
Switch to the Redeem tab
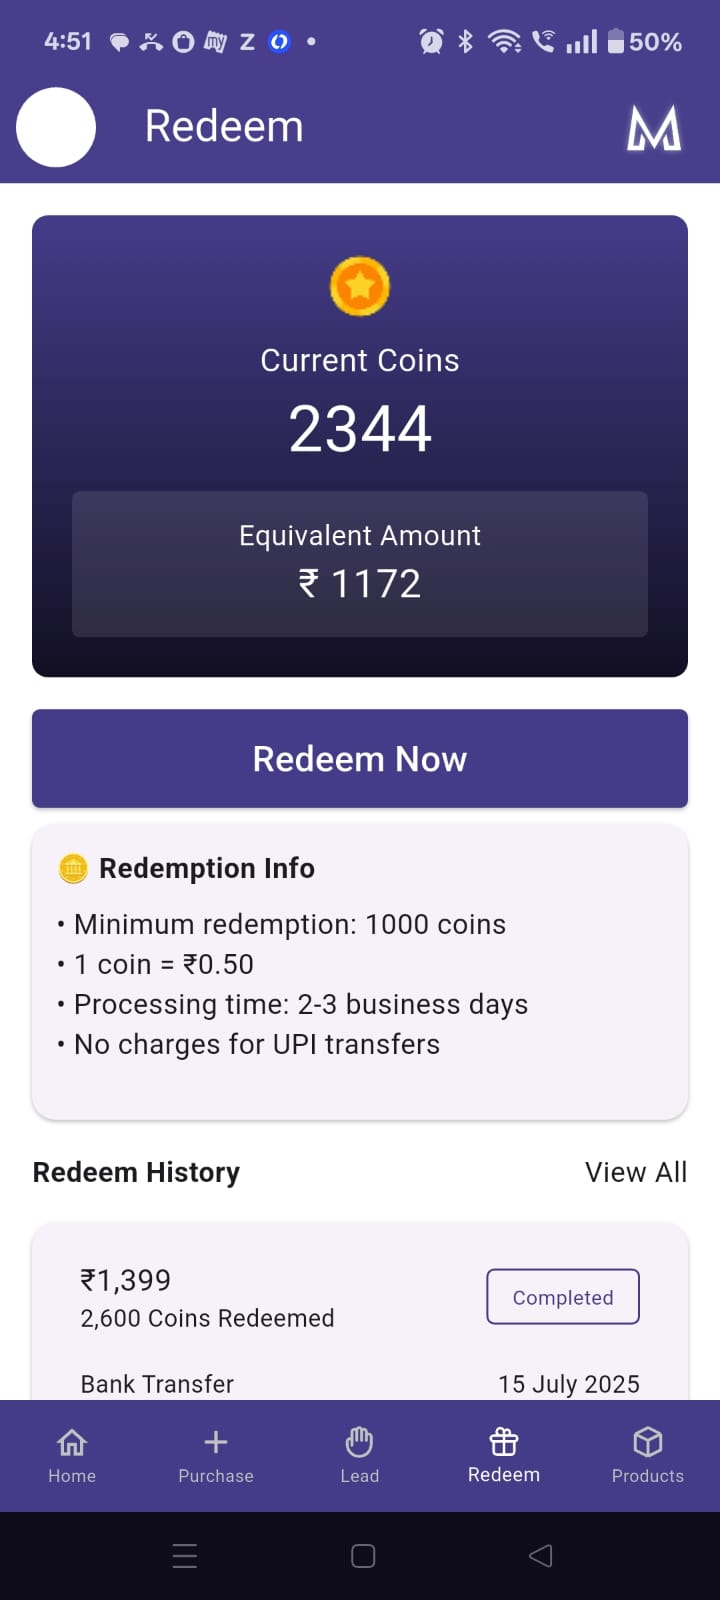(503, 1455)
